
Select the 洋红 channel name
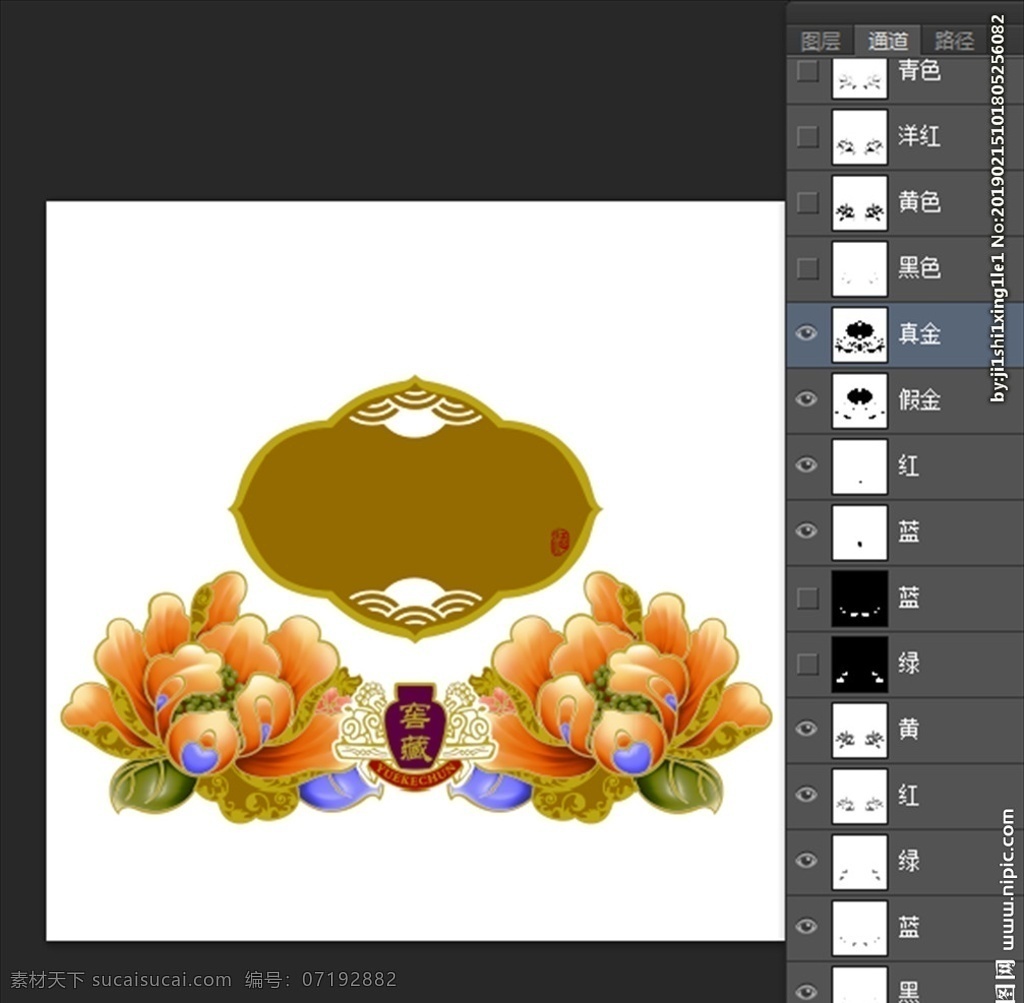click(920, 136)
